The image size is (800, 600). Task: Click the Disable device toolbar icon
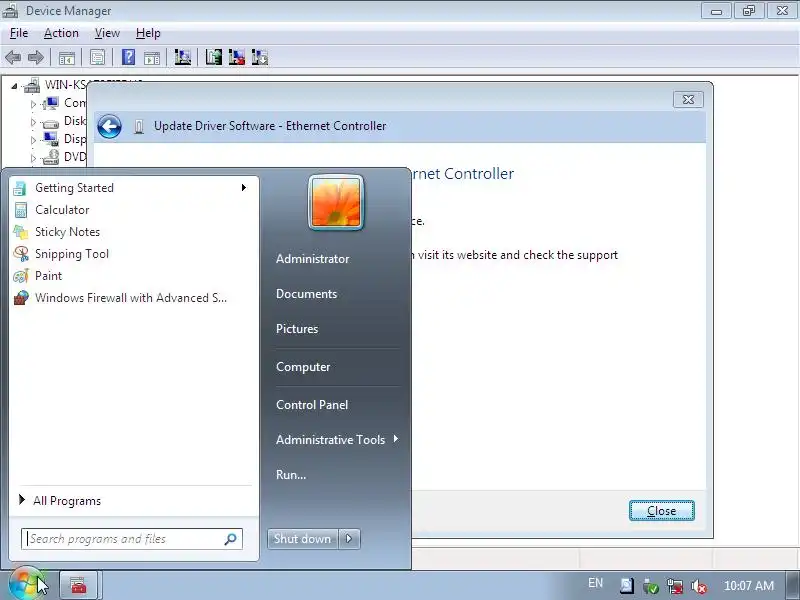point(260,57)
